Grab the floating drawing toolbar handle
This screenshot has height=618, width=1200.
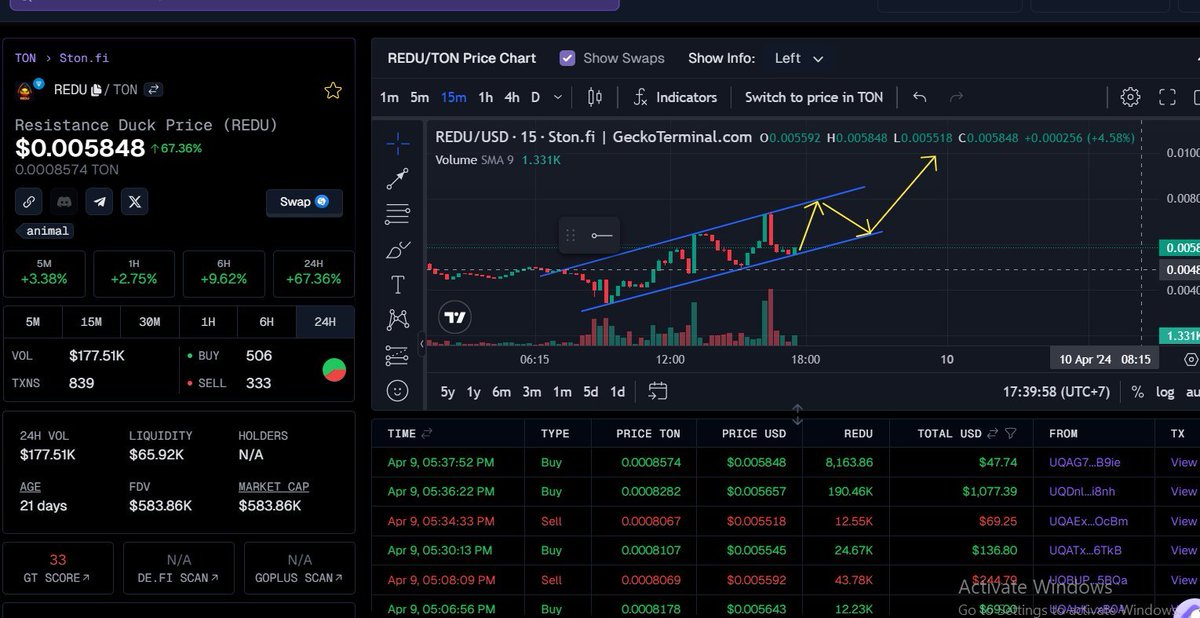tap(571, 236)
